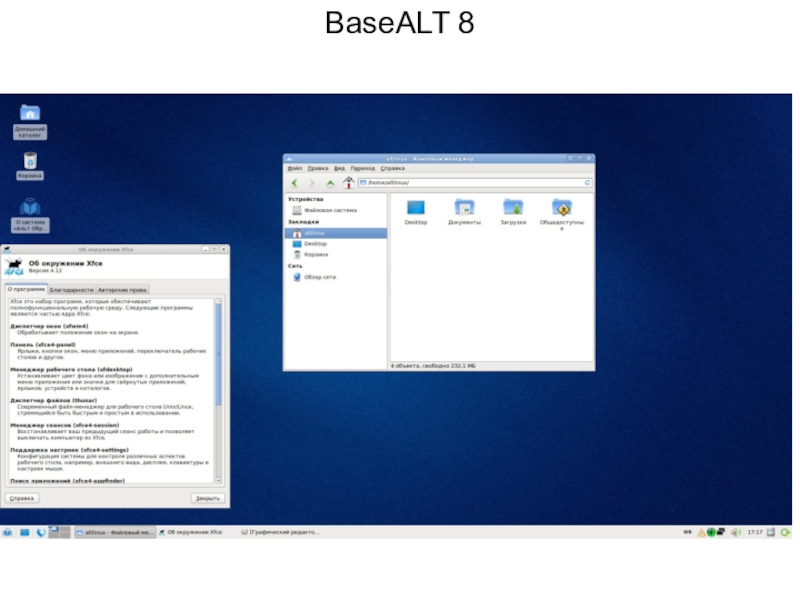Go back in the file manager
The height and width of the screenshot is (600, 800).
(294, 183)
